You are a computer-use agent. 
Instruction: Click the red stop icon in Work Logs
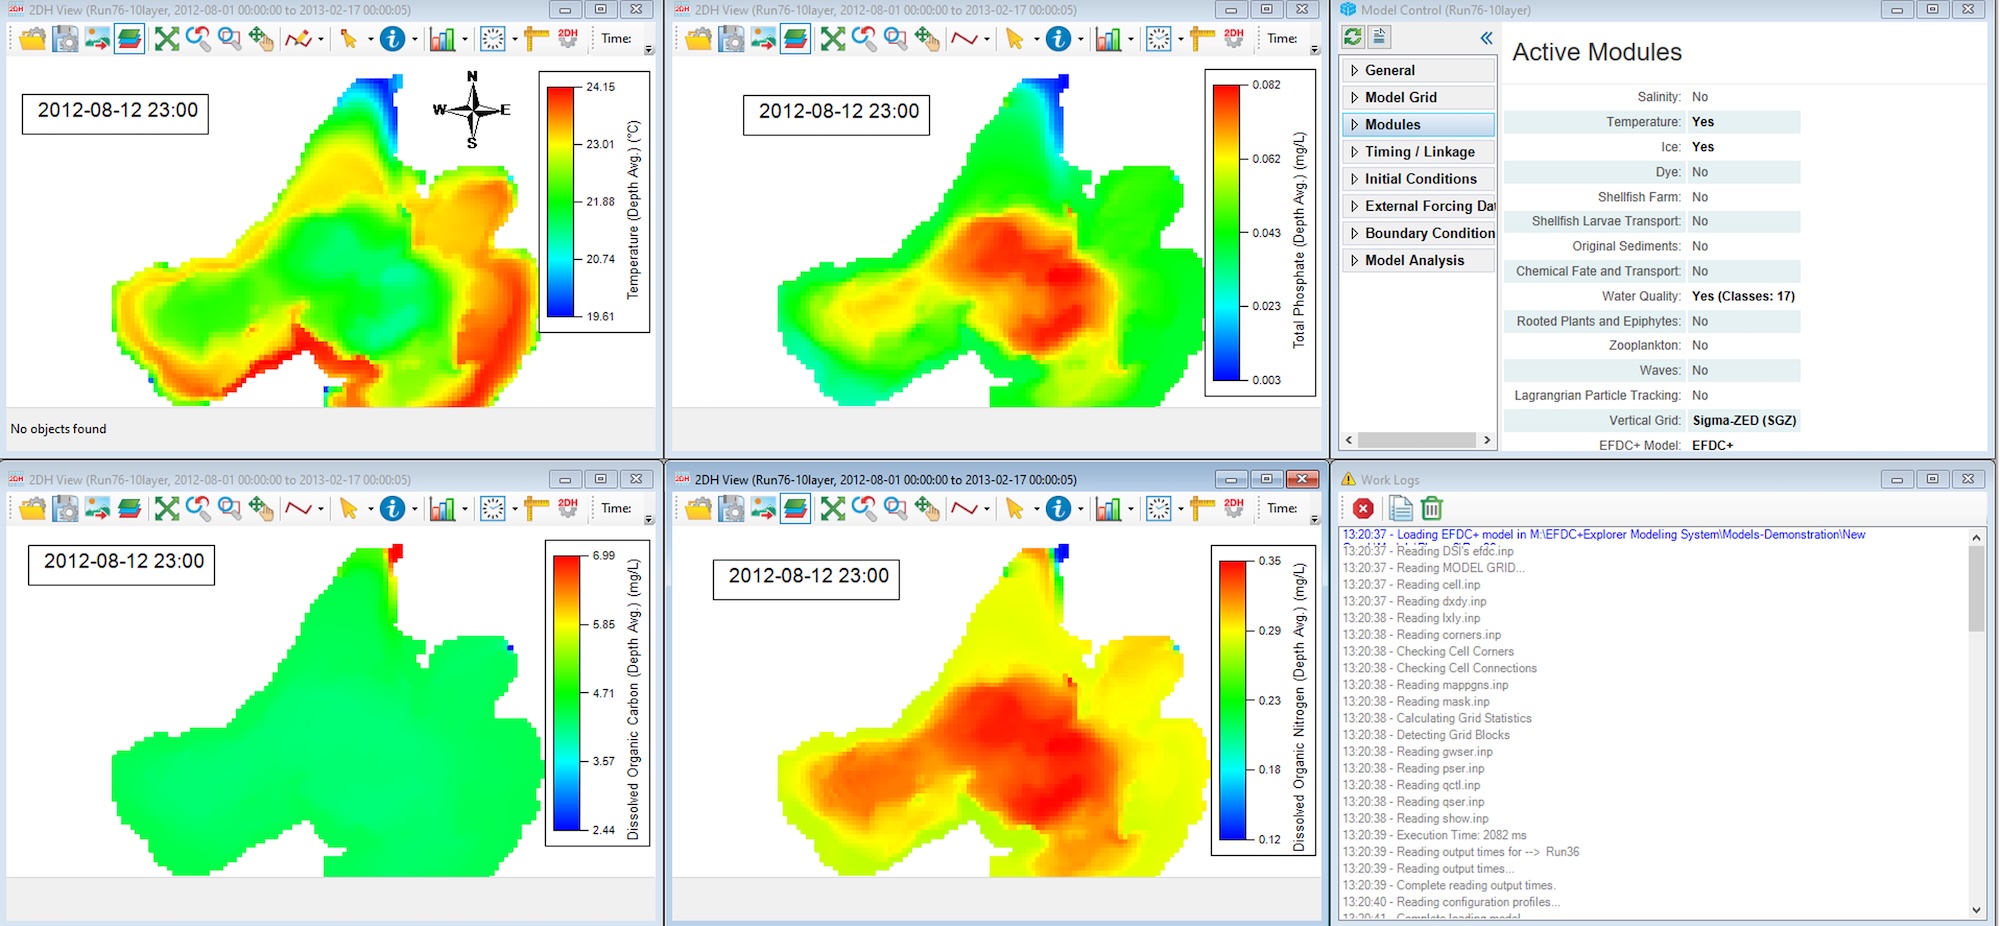click(x=1362, y=509)
